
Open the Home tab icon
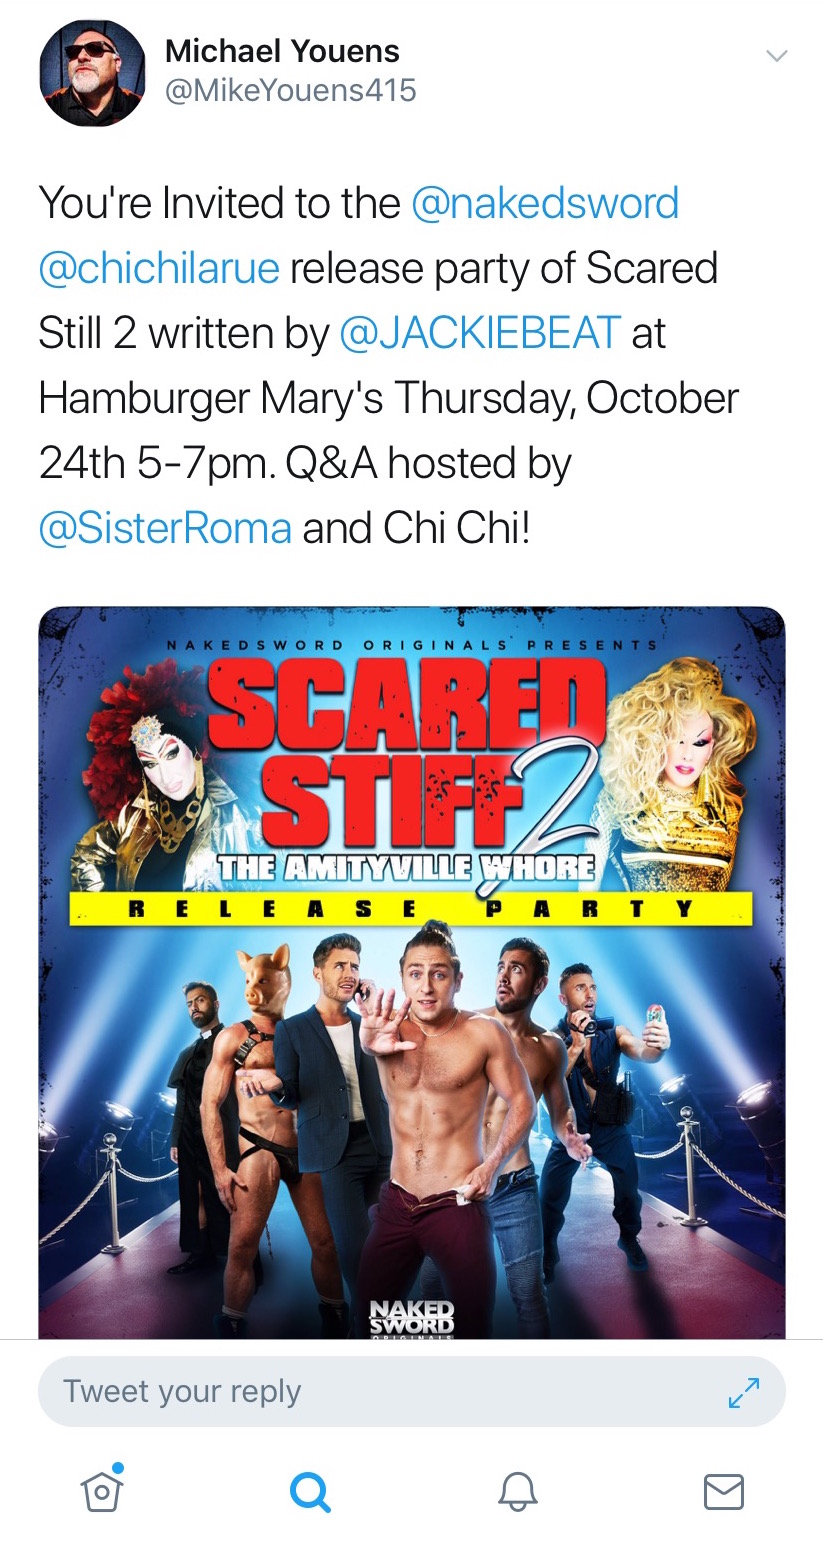point(101,1491)
